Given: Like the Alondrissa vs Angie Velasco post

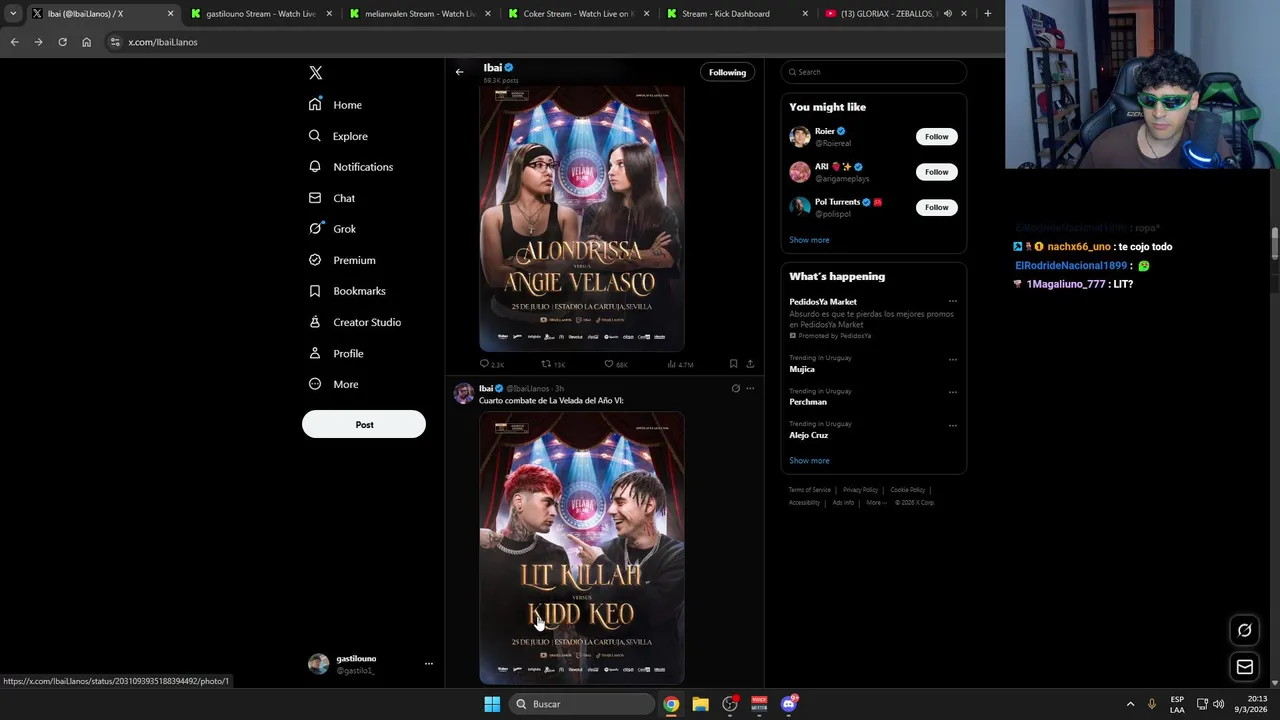Looking at the screenshot, I should [609, 364].
